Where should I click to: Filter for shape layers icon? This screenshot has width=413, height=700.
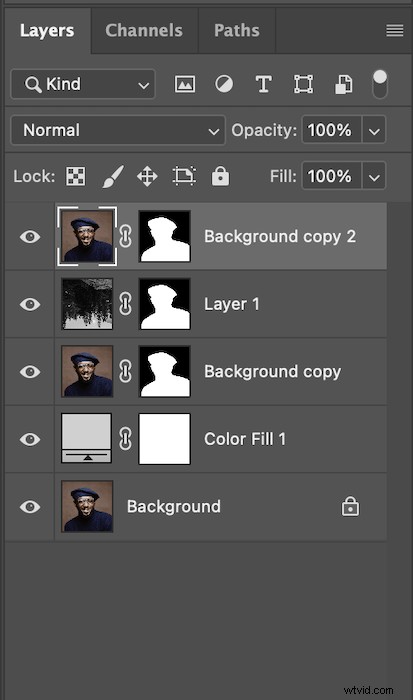pyautogui.click(x=303, y=84)
